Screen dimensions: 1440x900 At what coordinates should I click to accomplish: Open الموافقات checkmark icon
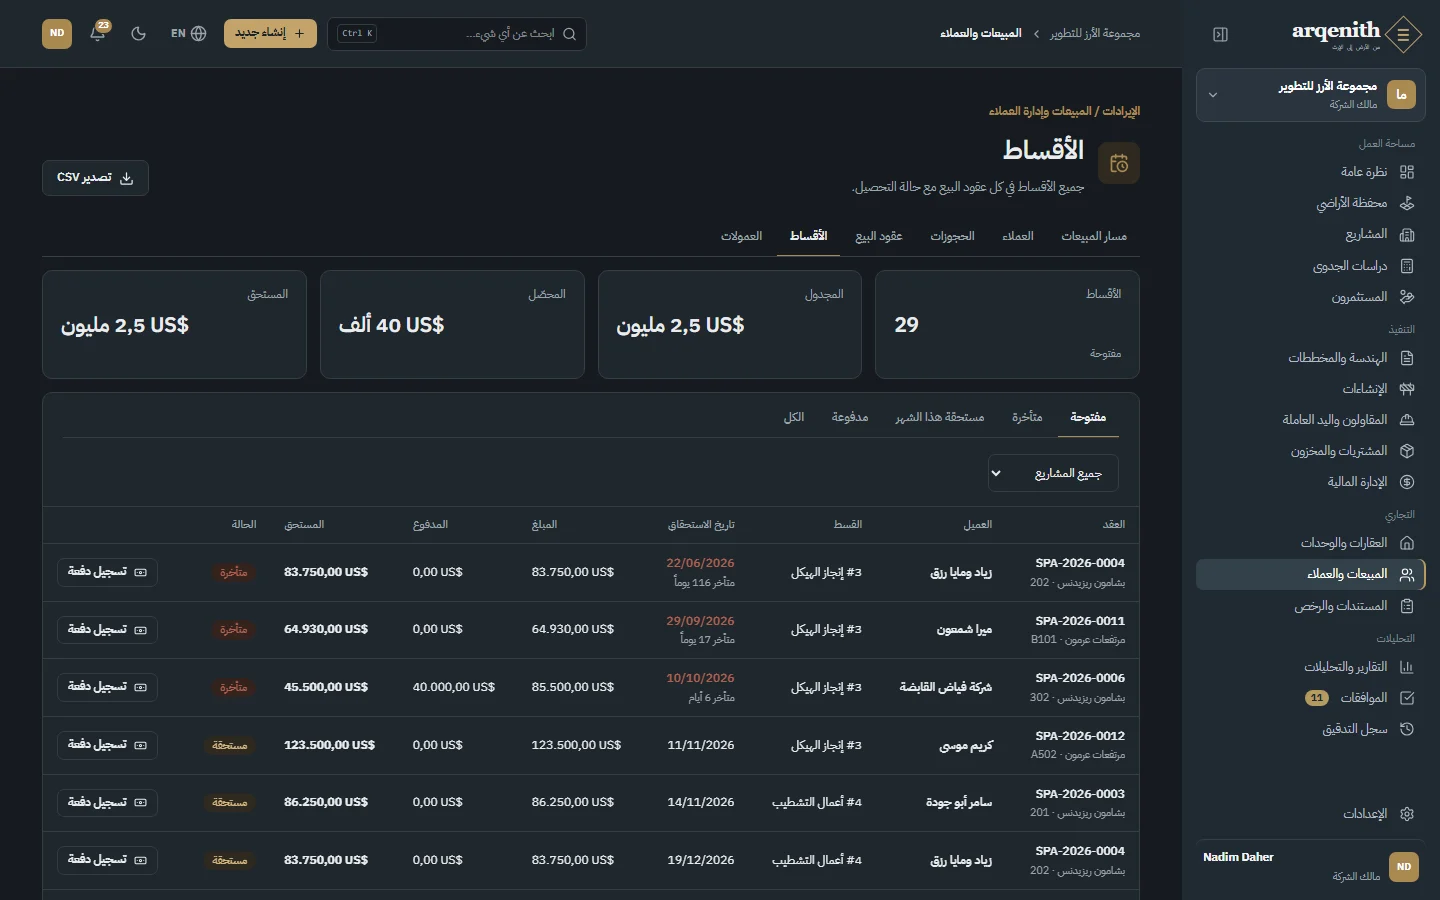click(1407, 698)
